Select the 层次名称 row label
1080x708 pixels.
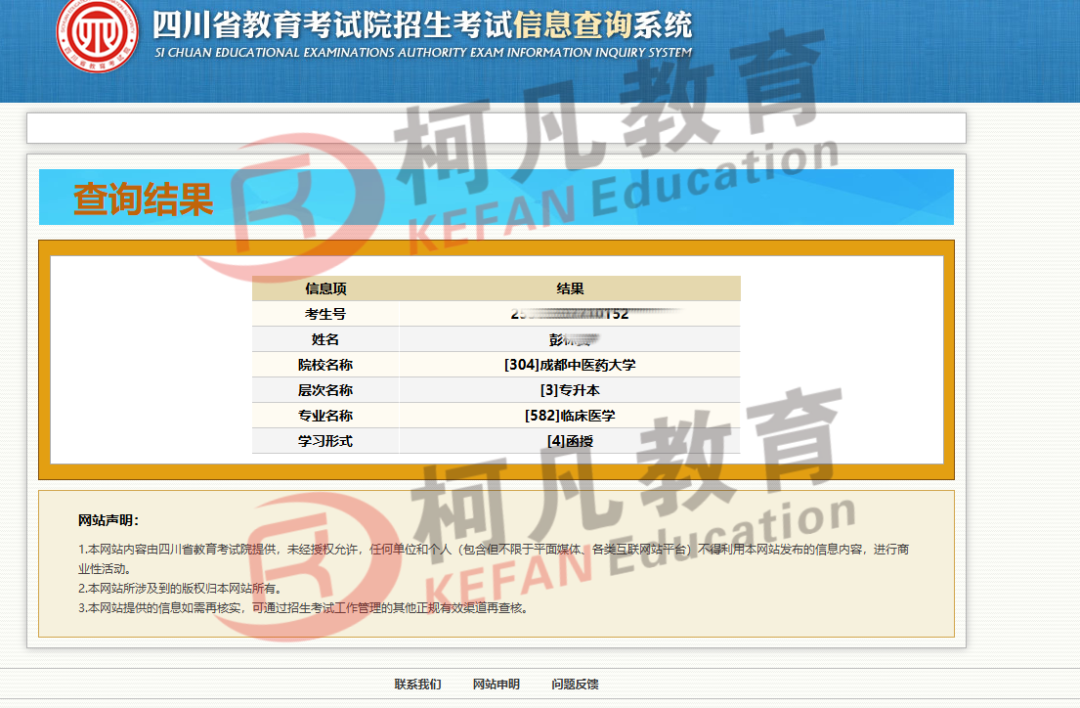coord(325,390)
